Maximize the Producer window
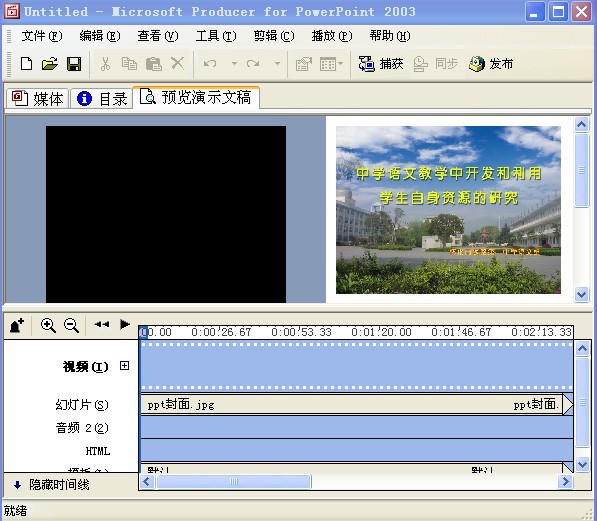 coord(558,12)
